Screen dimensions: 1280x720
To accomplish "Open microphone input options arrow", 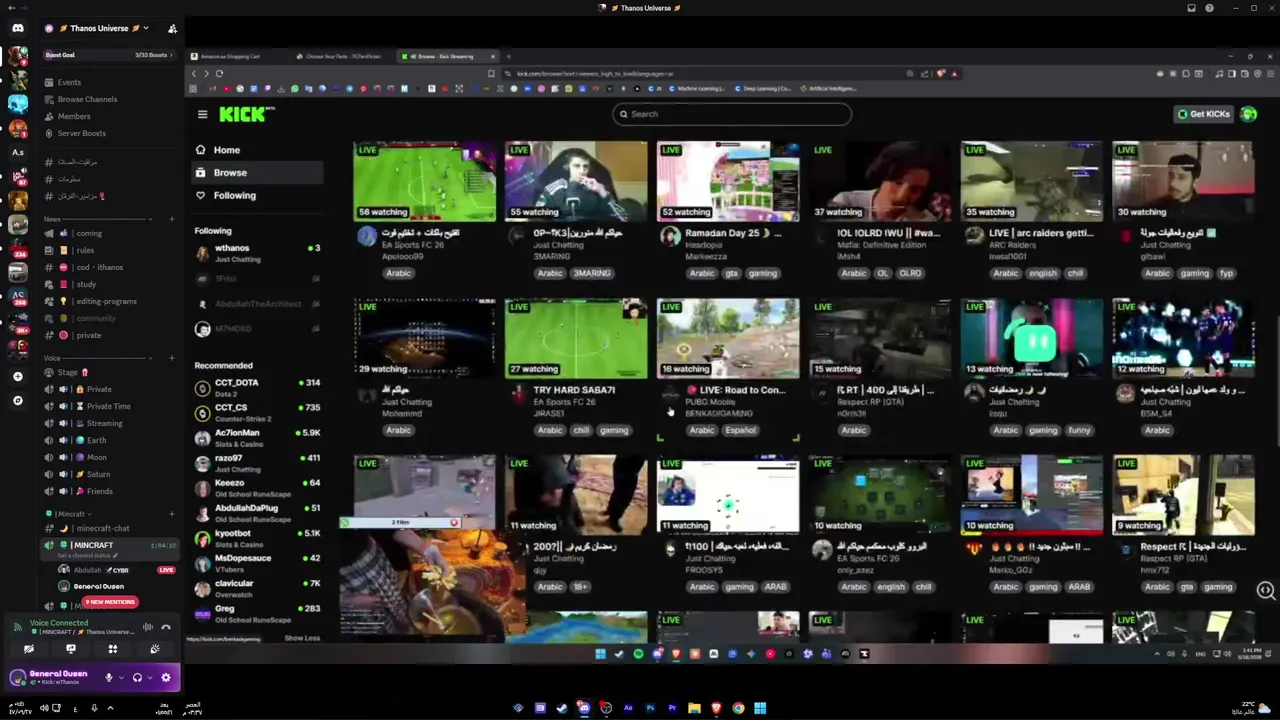I will click(121, 677).
